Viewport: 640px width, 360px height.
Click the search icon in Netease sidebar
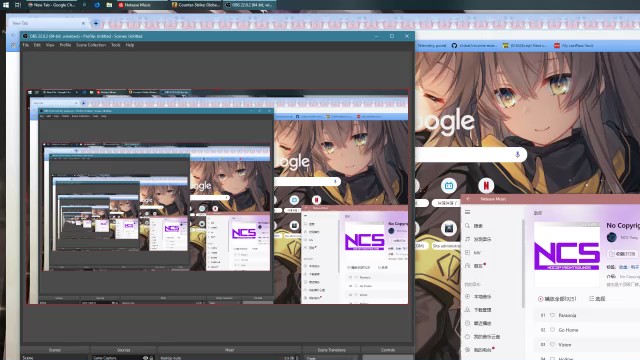coord(467,226)
